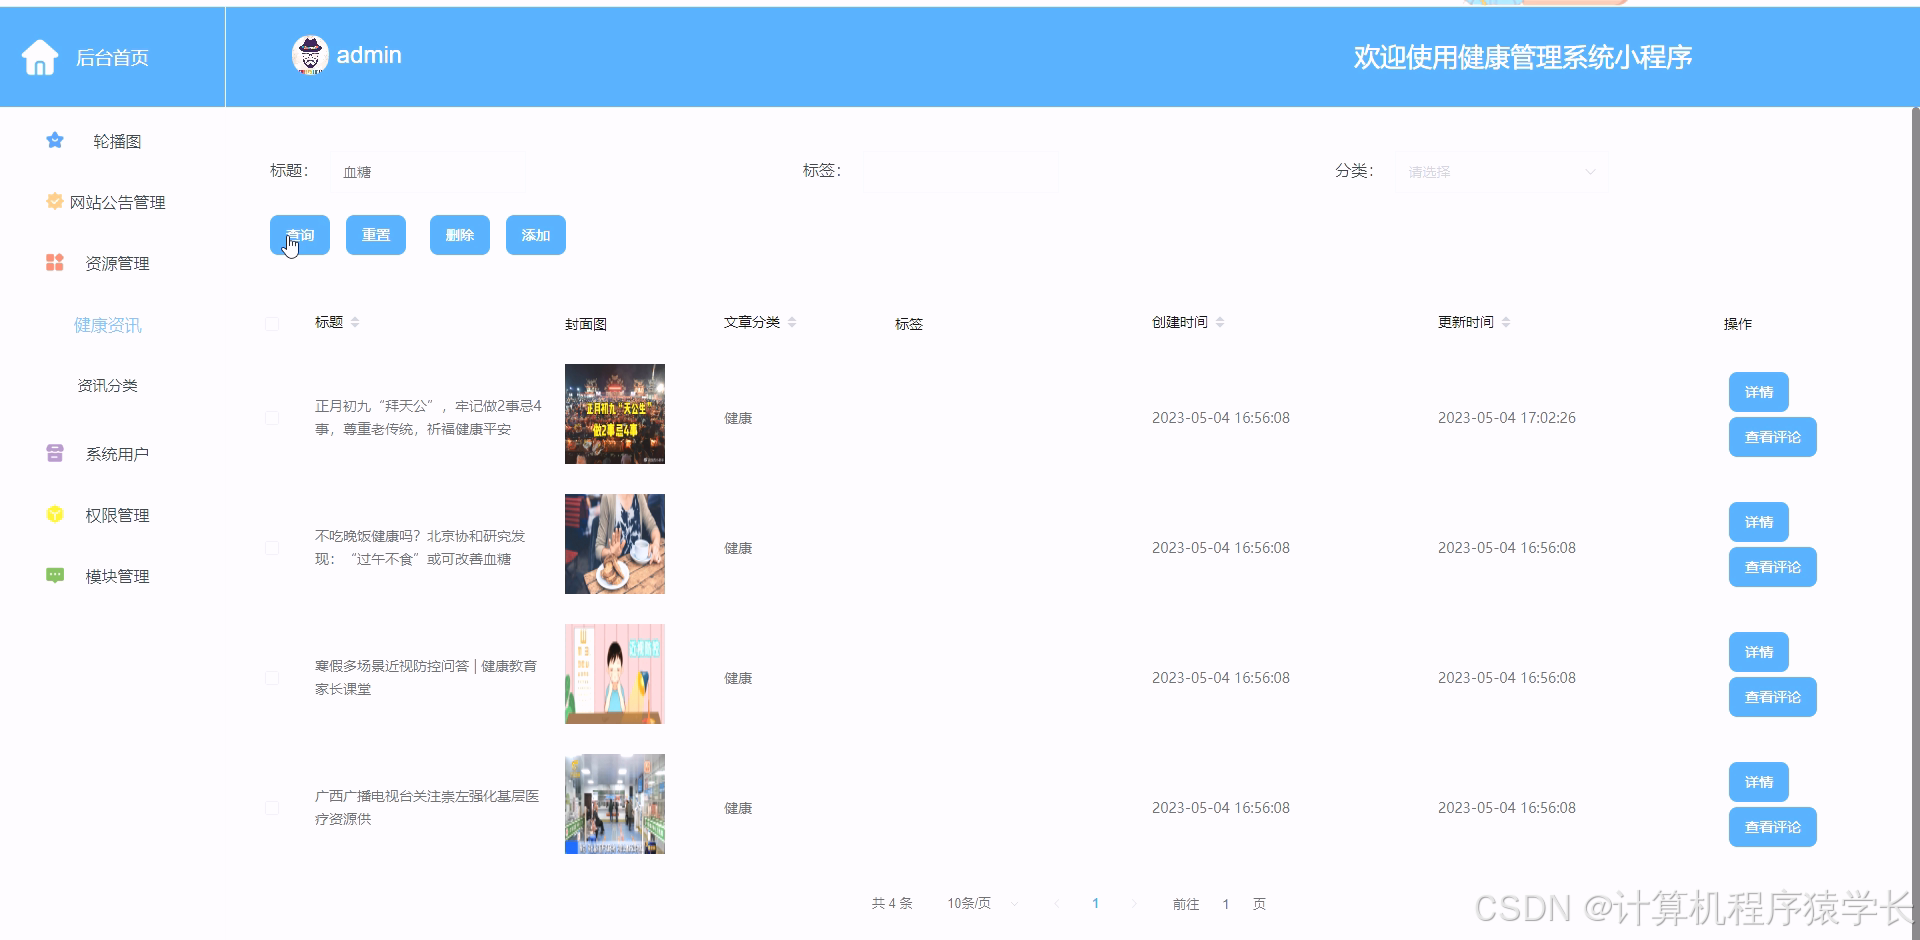Click update time 2023-05-04 17:02:26

click(1507, 418)
